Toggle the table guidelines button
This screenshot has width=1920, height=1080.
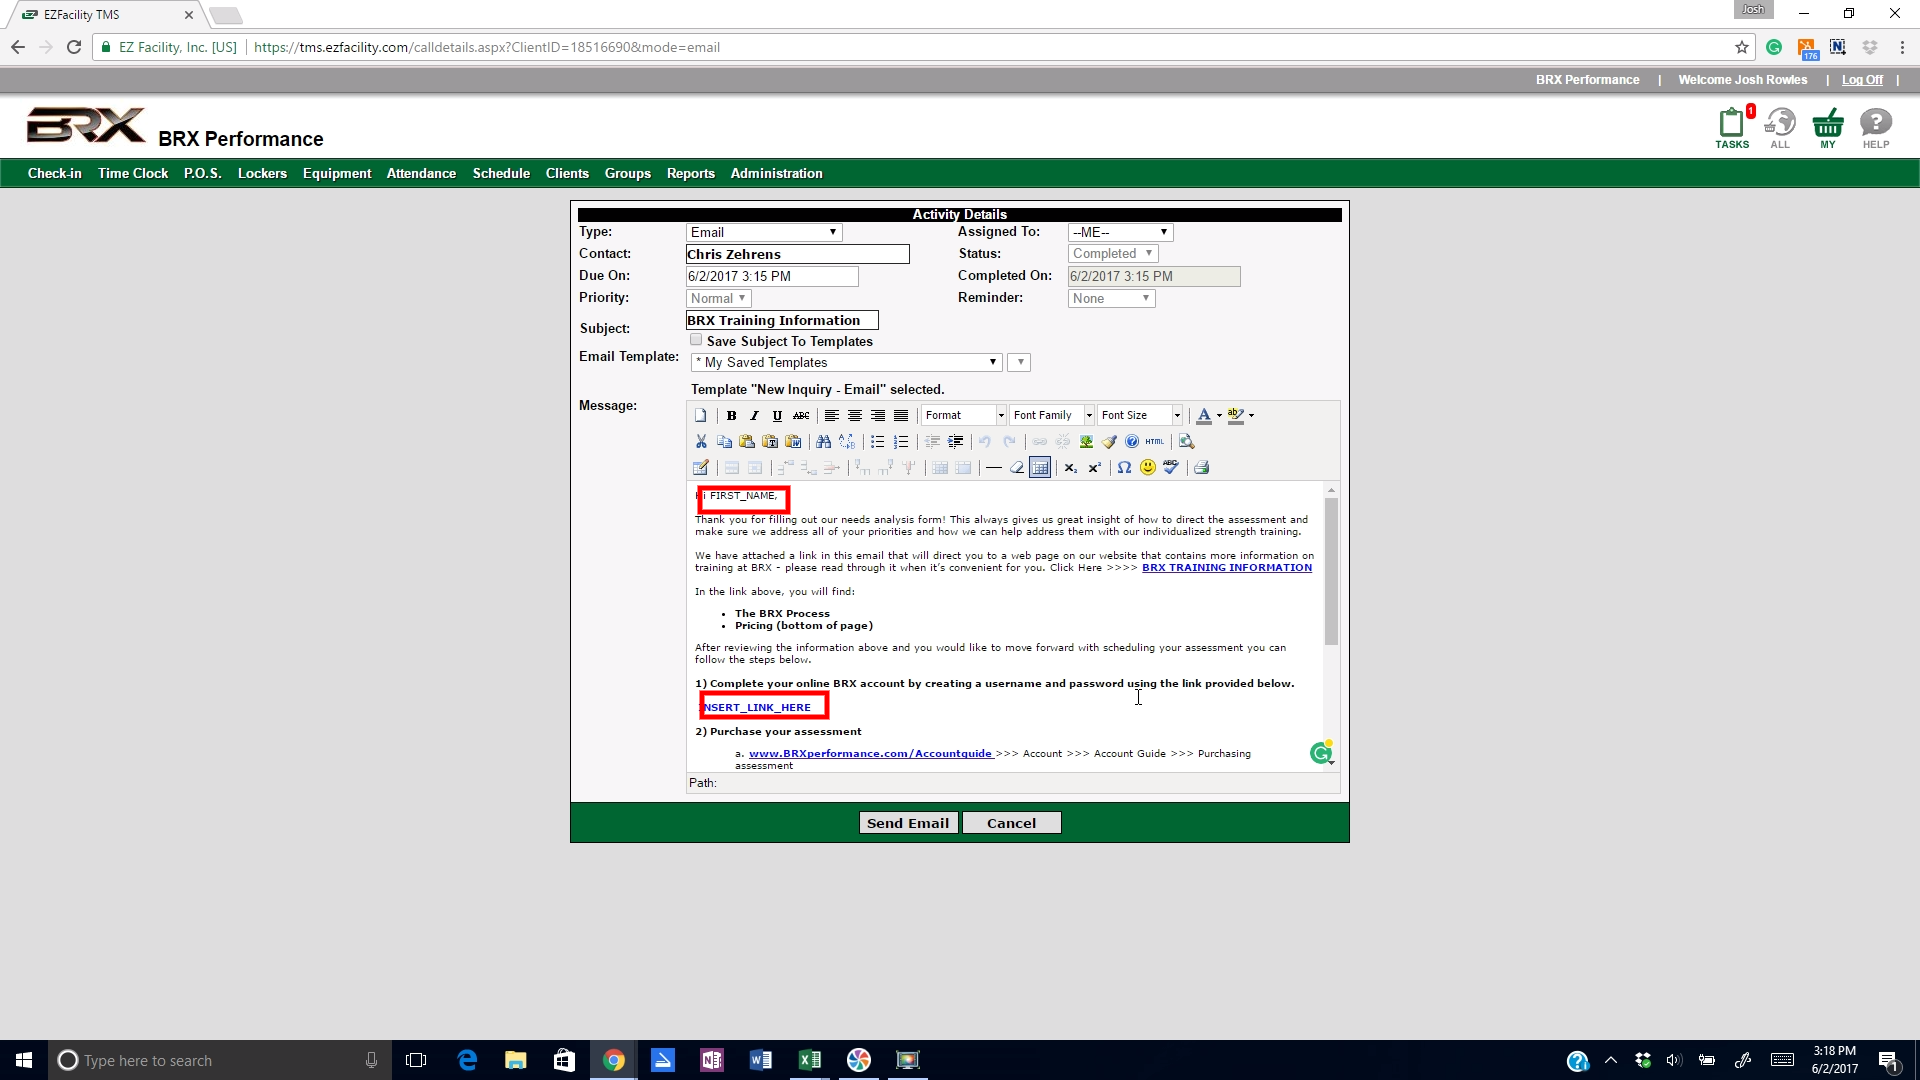pos(1040,468)
